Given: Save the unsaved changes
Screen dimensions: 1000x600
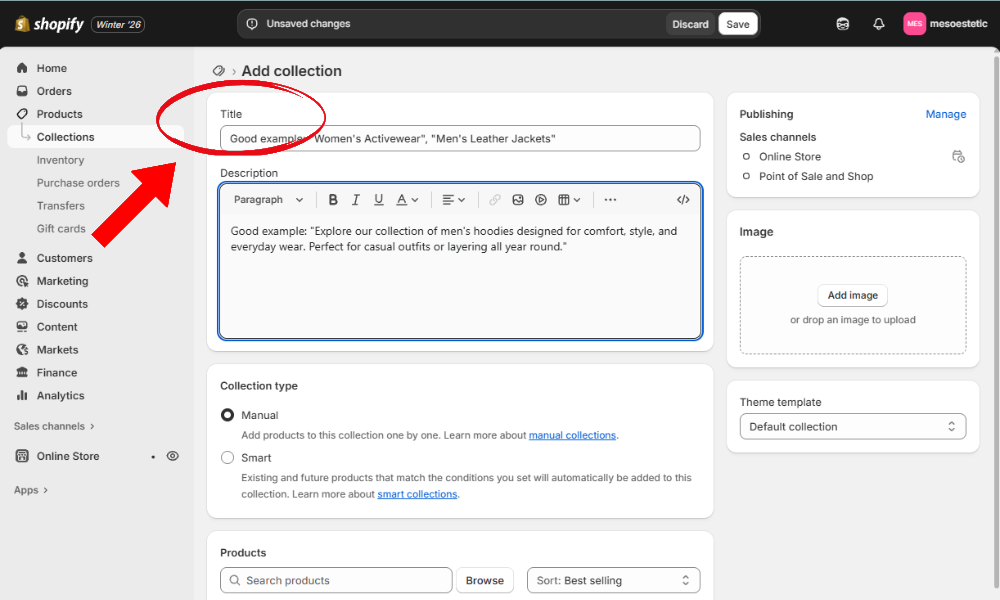Looking at the screenshot, I should (738, 24).
